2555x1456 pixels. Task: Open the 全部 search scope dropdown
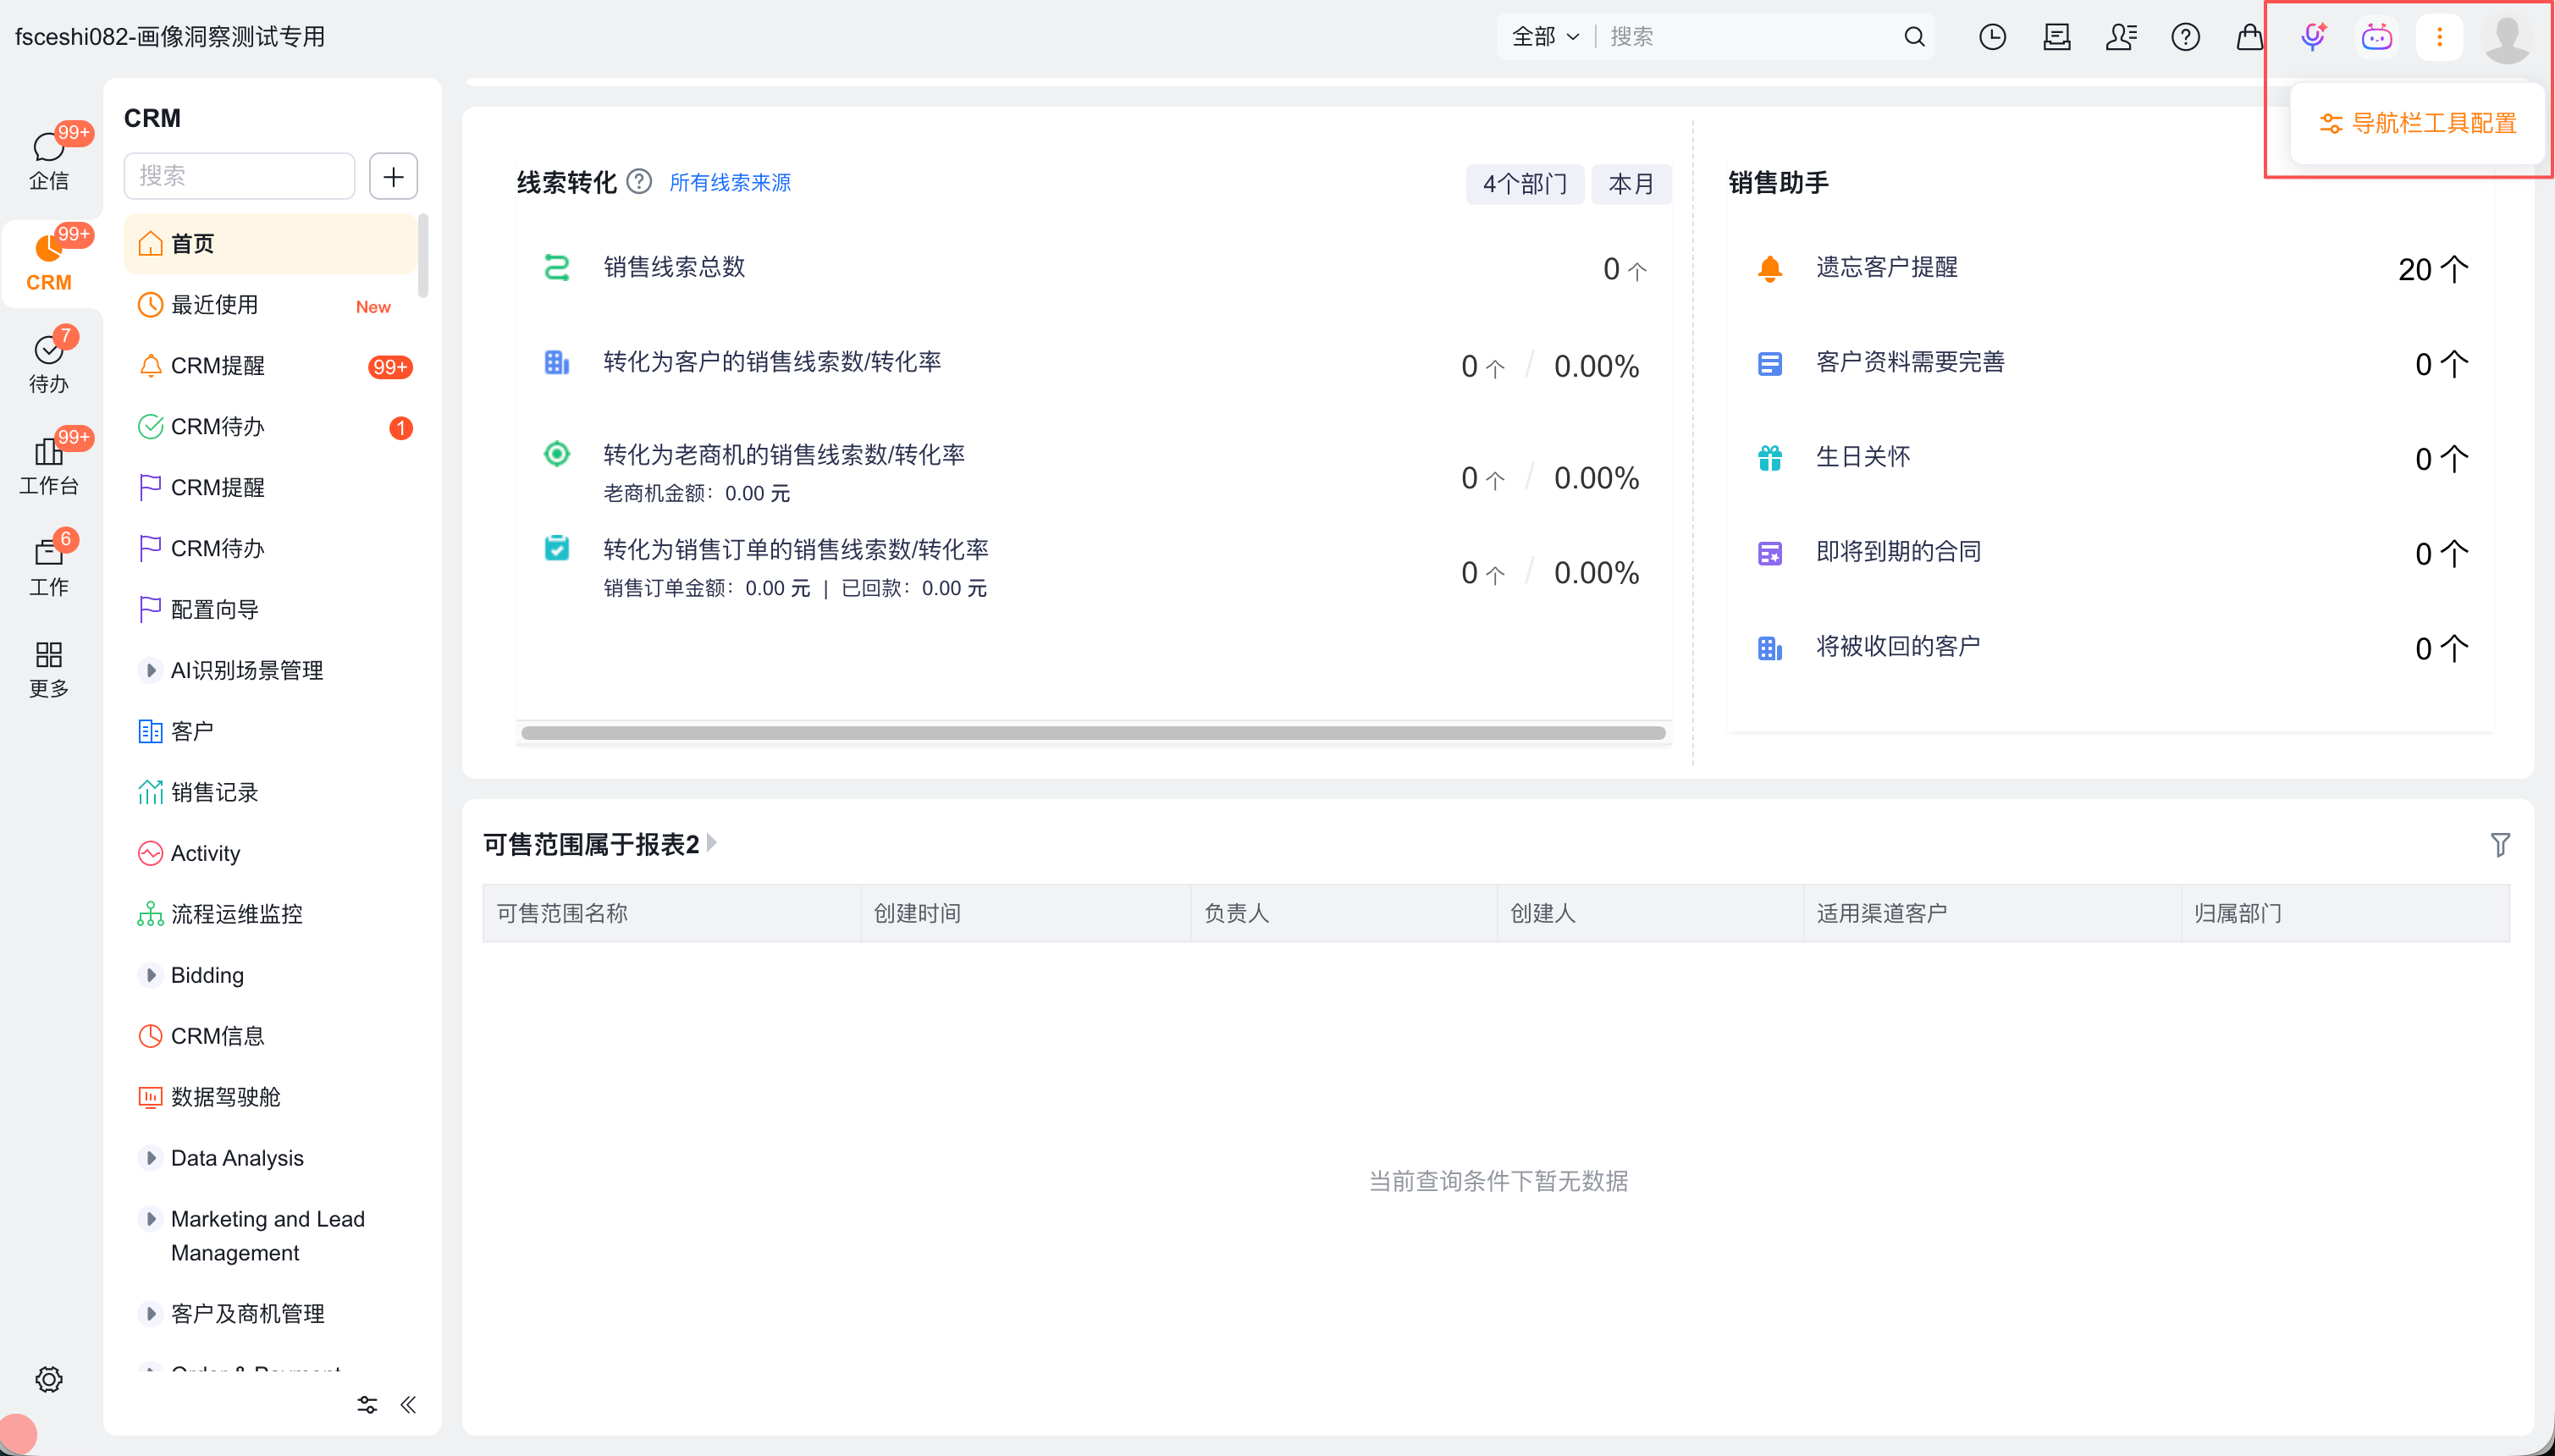[x=1545, y=37]
